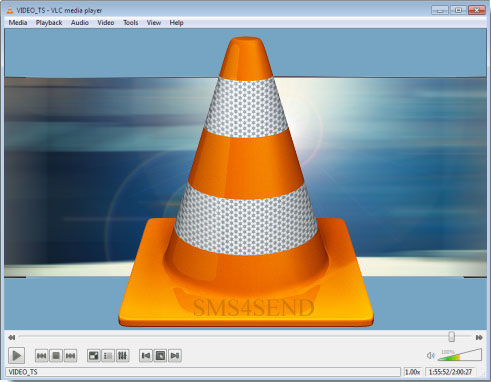Open the Media menu
Viewport: 491px width, 382px height.
tap(18, 23)
